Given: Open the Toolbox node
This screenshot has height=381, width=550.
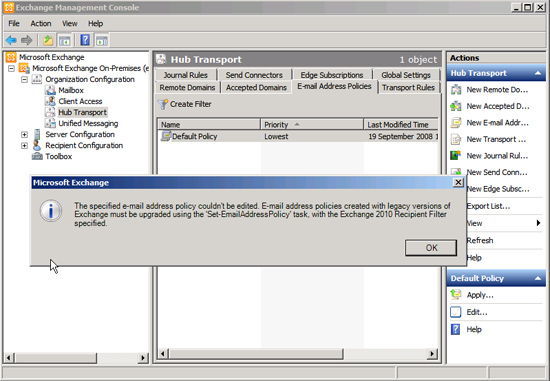Looking at the screenshot, I should click(59, 156).
